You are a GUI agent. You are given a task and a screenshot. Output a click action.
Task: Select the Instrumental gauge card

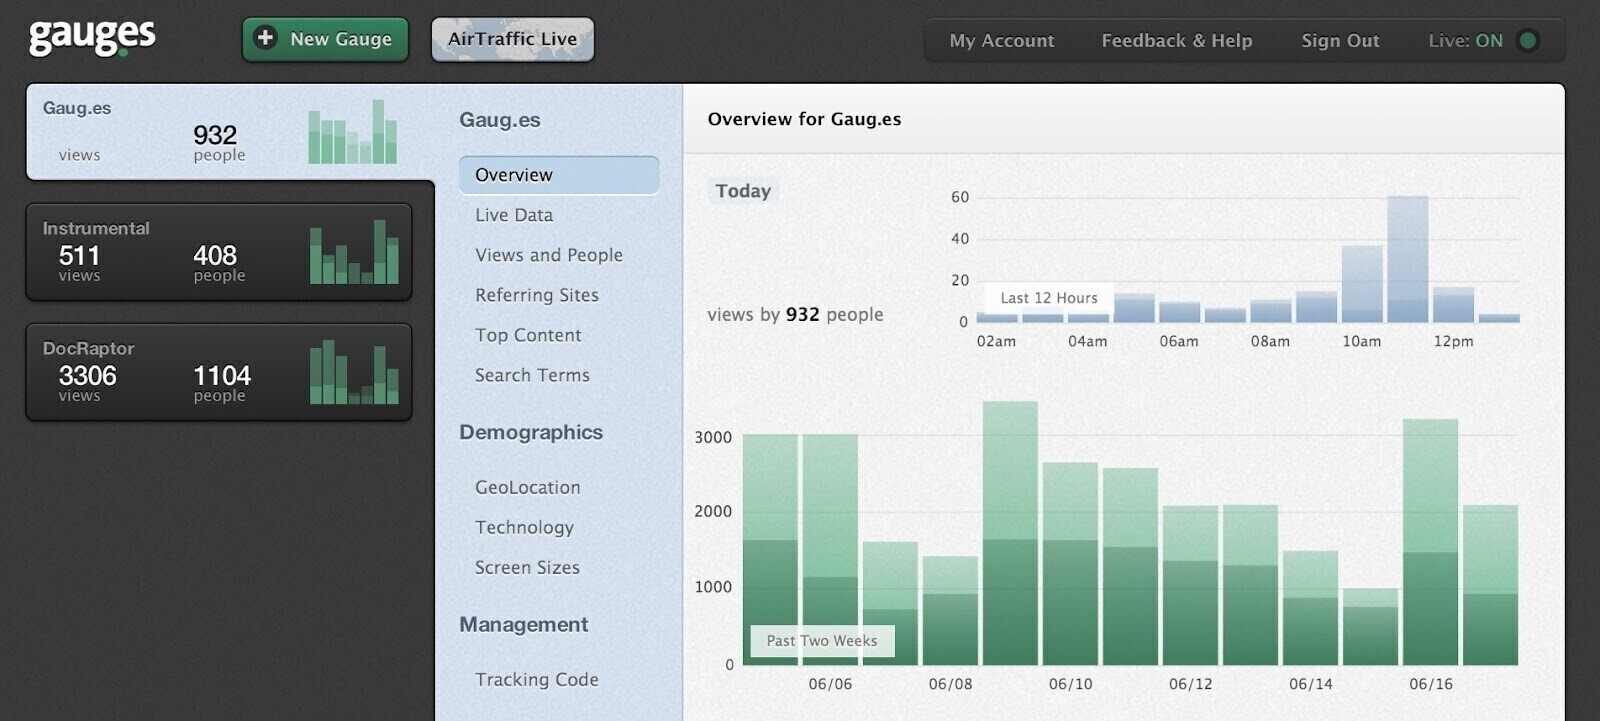[x=219, y=252]
